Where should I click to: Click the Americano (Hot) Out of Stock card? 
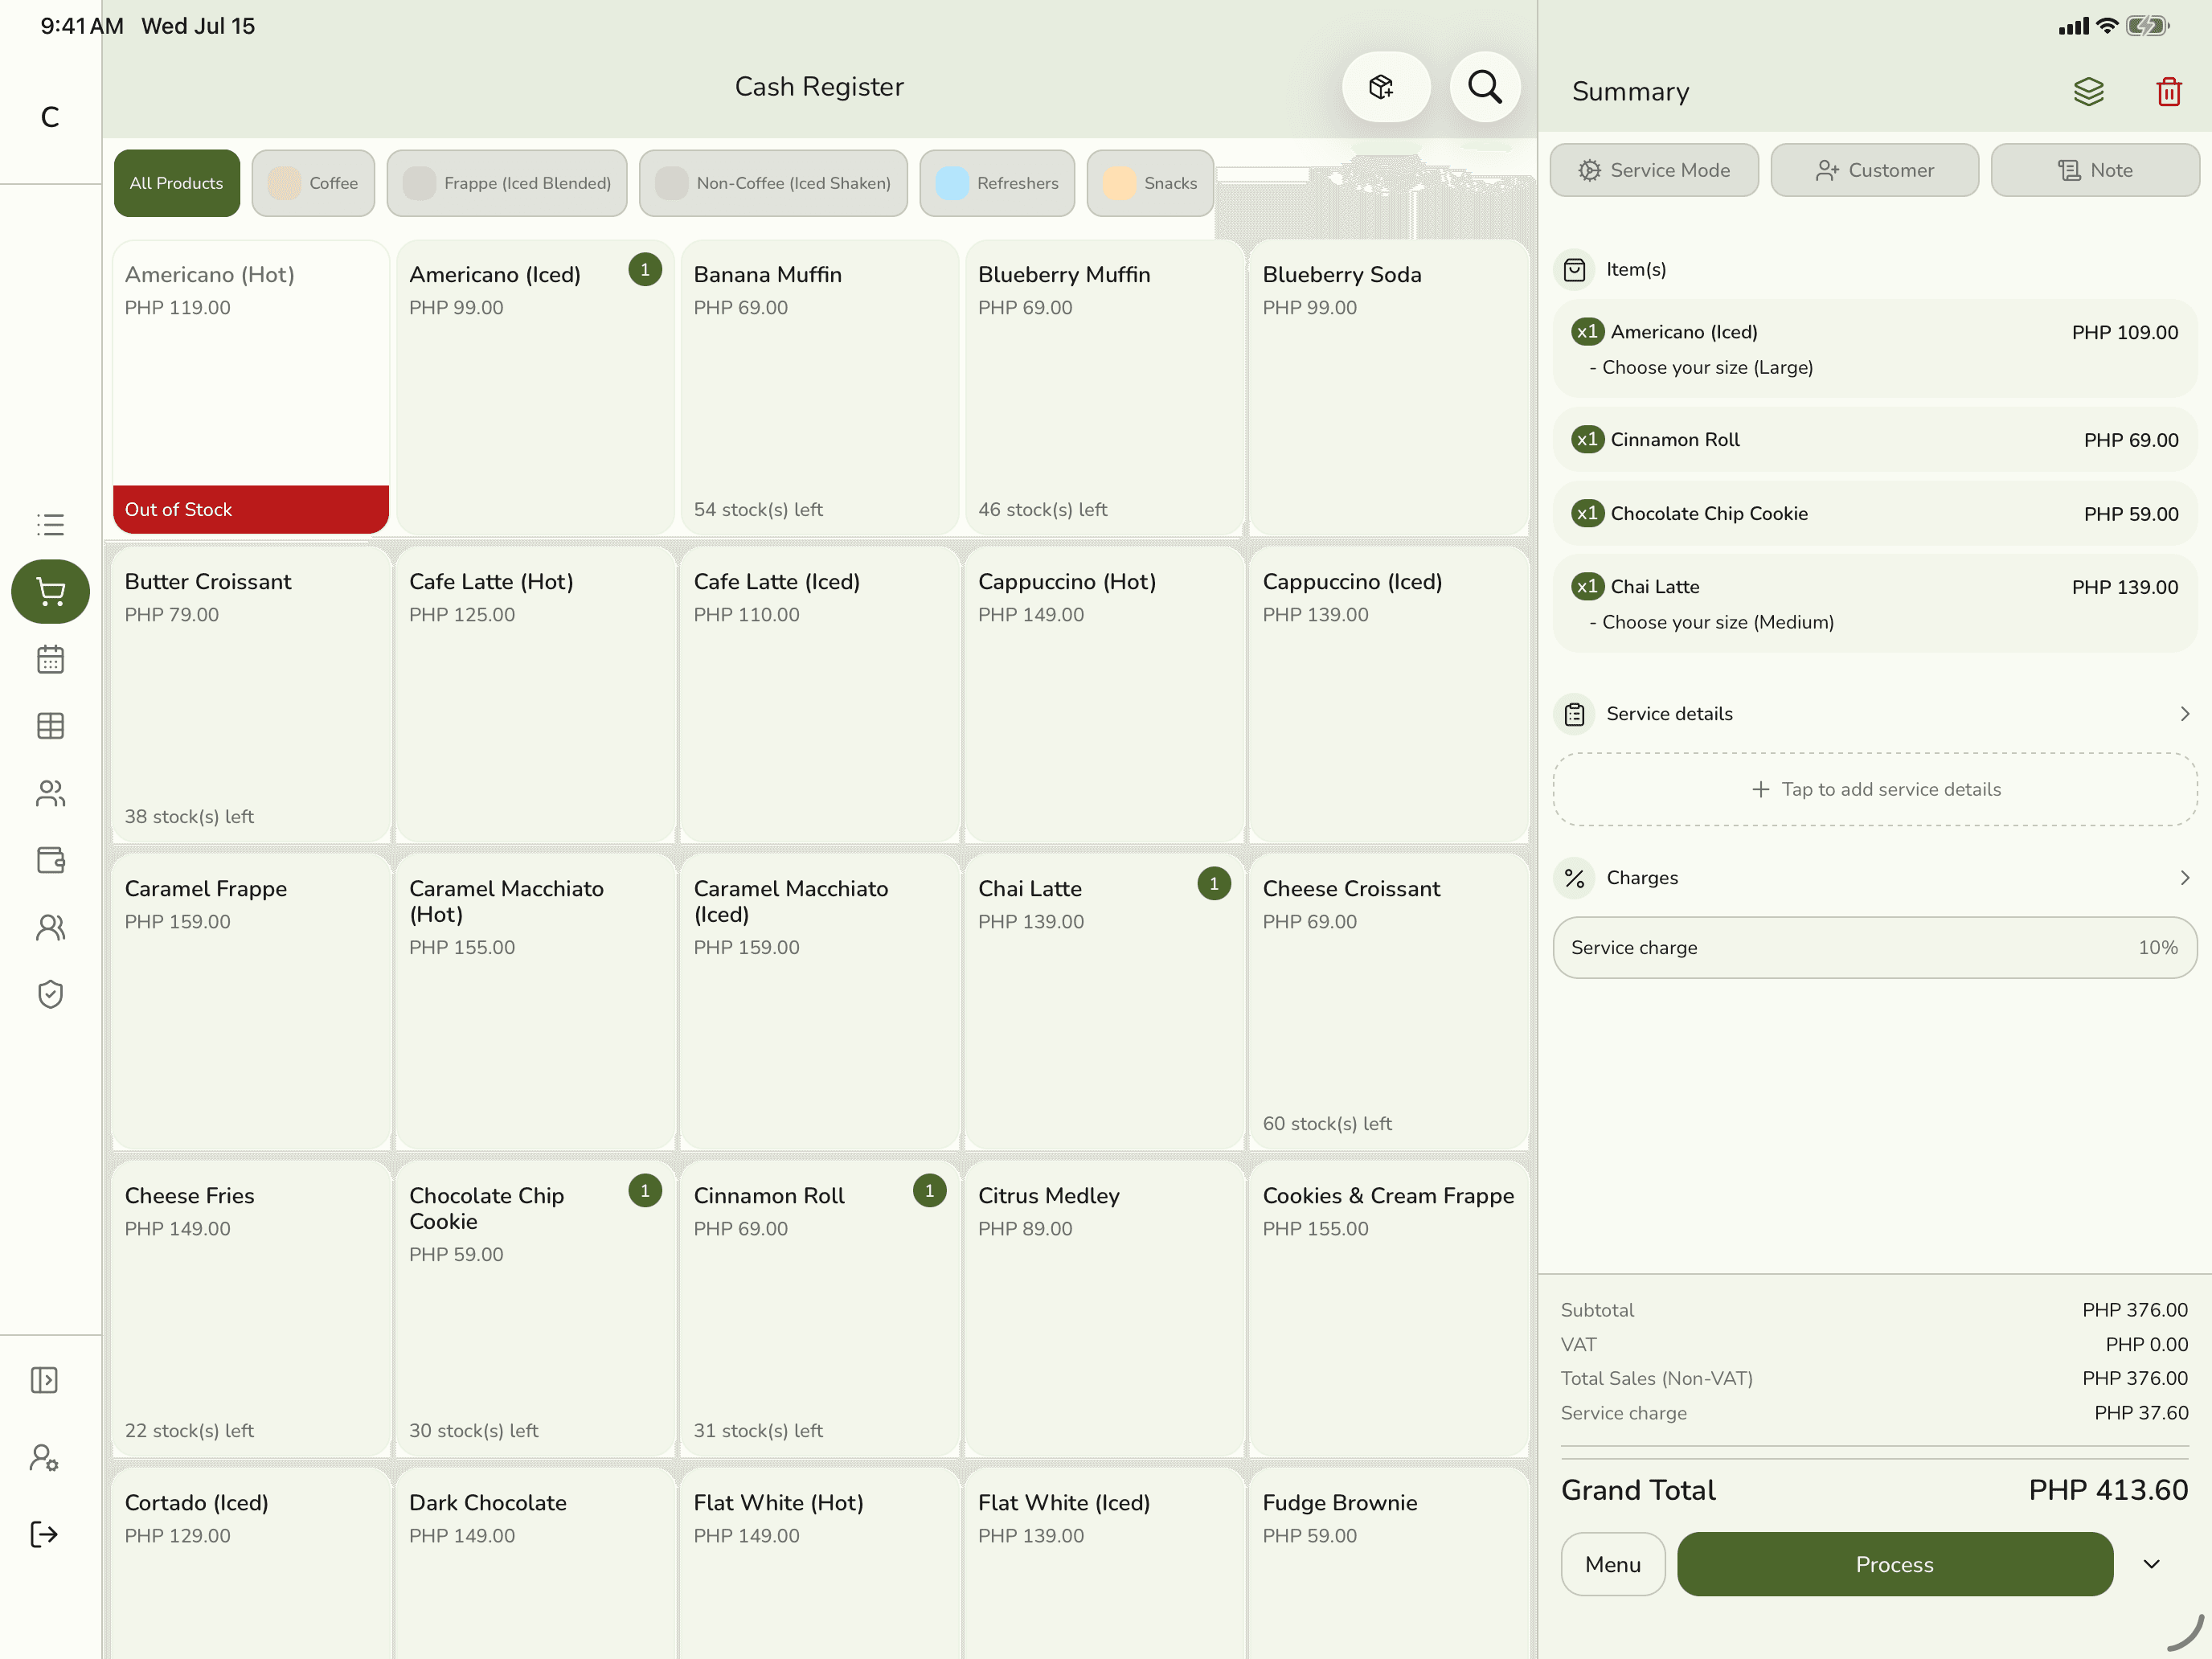[x=251, y=387]
